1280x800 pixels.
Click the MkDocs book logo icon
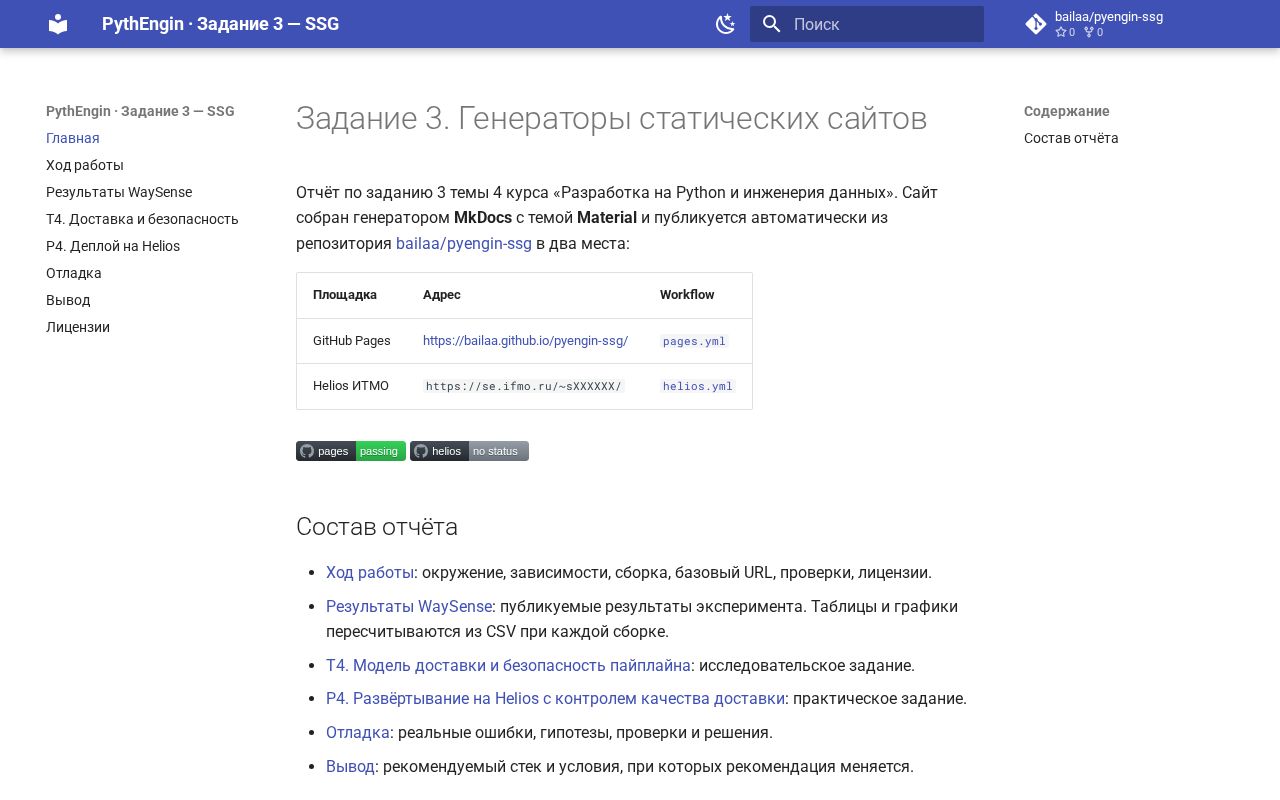58,24
